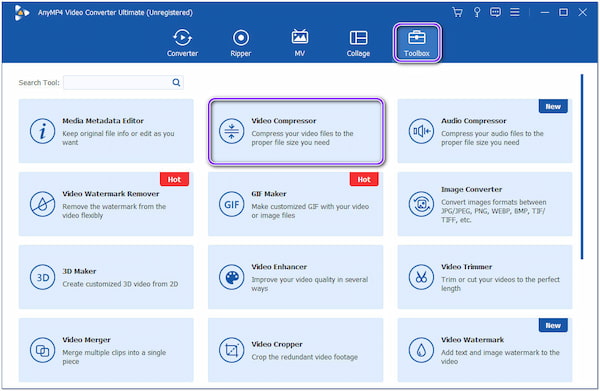Open the GIF Maker title

click(269, 194)
